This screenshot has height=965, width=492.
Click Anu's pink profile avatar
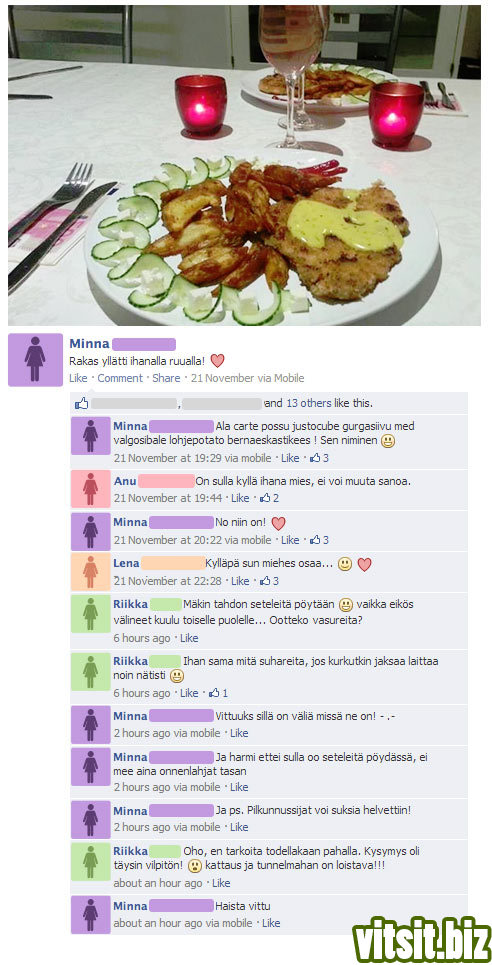[x=91, y=489]
